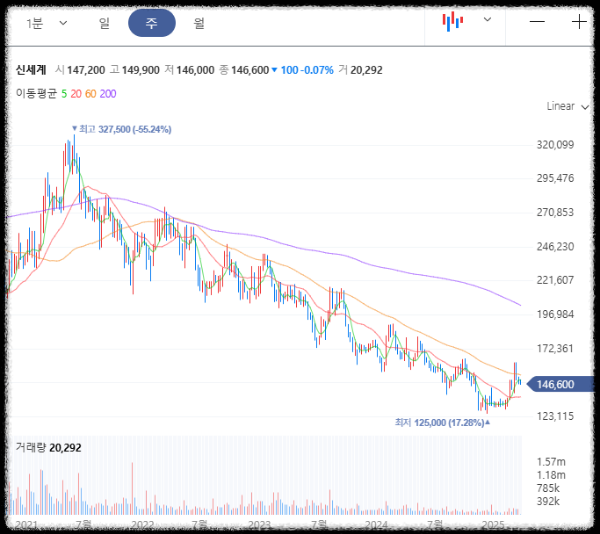Open the Linear scale dropdown
600x534 pixels.
point(567,106)
